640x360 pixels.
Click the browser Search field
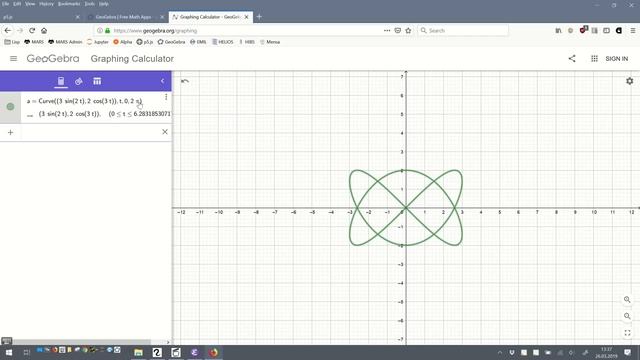pyautogui.click(x=463, y=31)
